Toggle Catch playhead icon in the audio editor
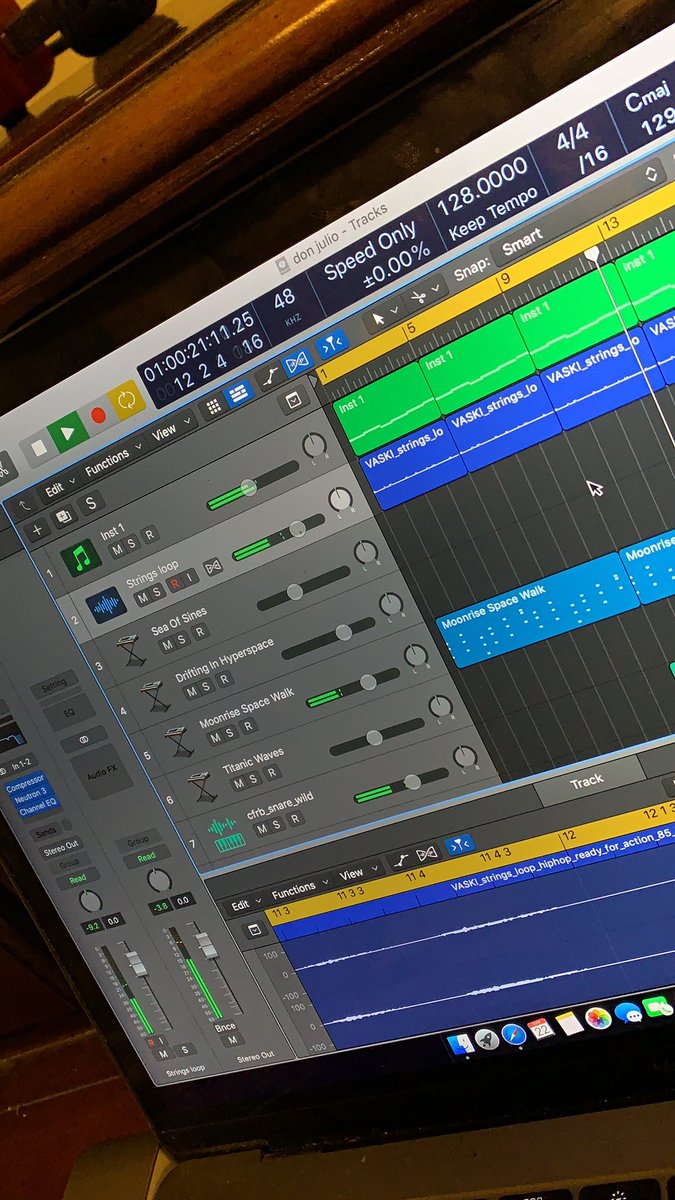The width and height of the screenshot is (675, 1200). 458,844
